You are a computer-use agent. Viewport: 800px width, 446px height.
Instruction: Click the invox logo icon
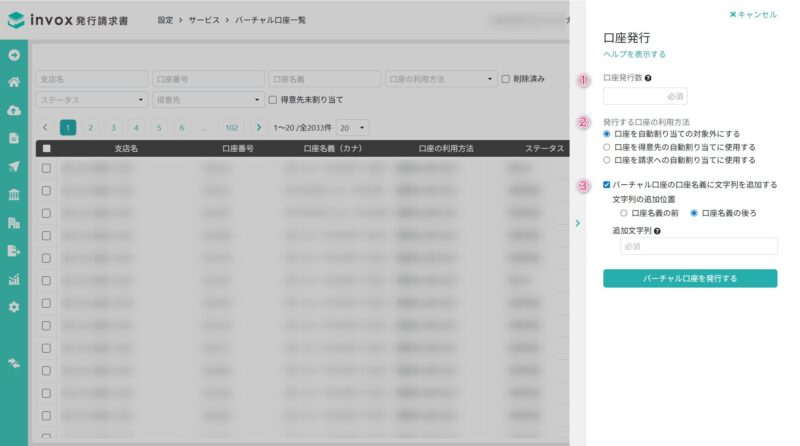pos(16,20)
